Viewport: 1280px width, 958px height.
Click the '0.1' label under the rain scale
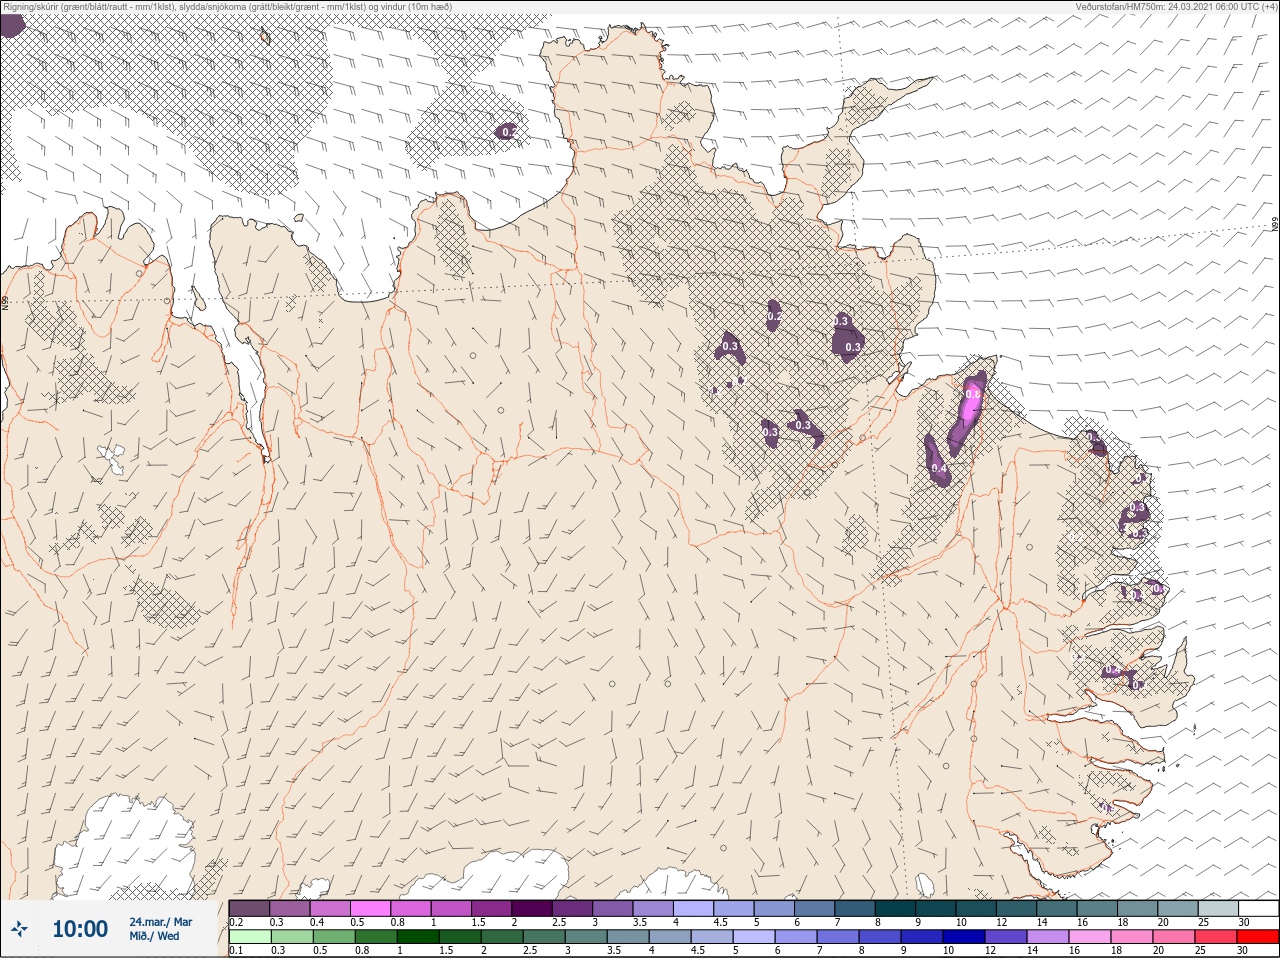point(236,950)
